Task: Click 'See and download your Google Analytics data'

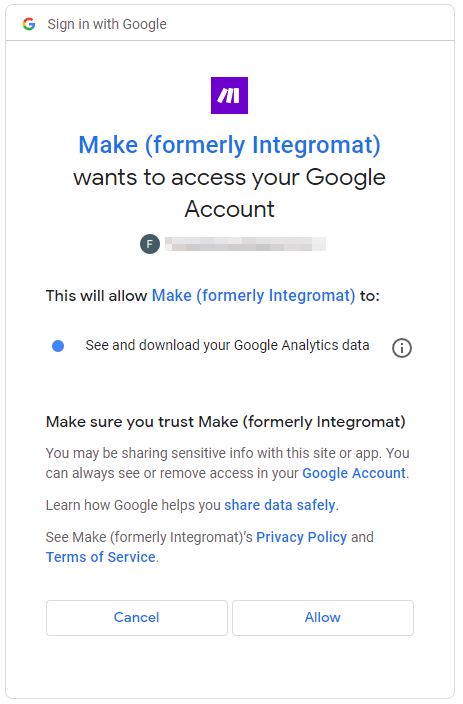Action: coord(227,345)
